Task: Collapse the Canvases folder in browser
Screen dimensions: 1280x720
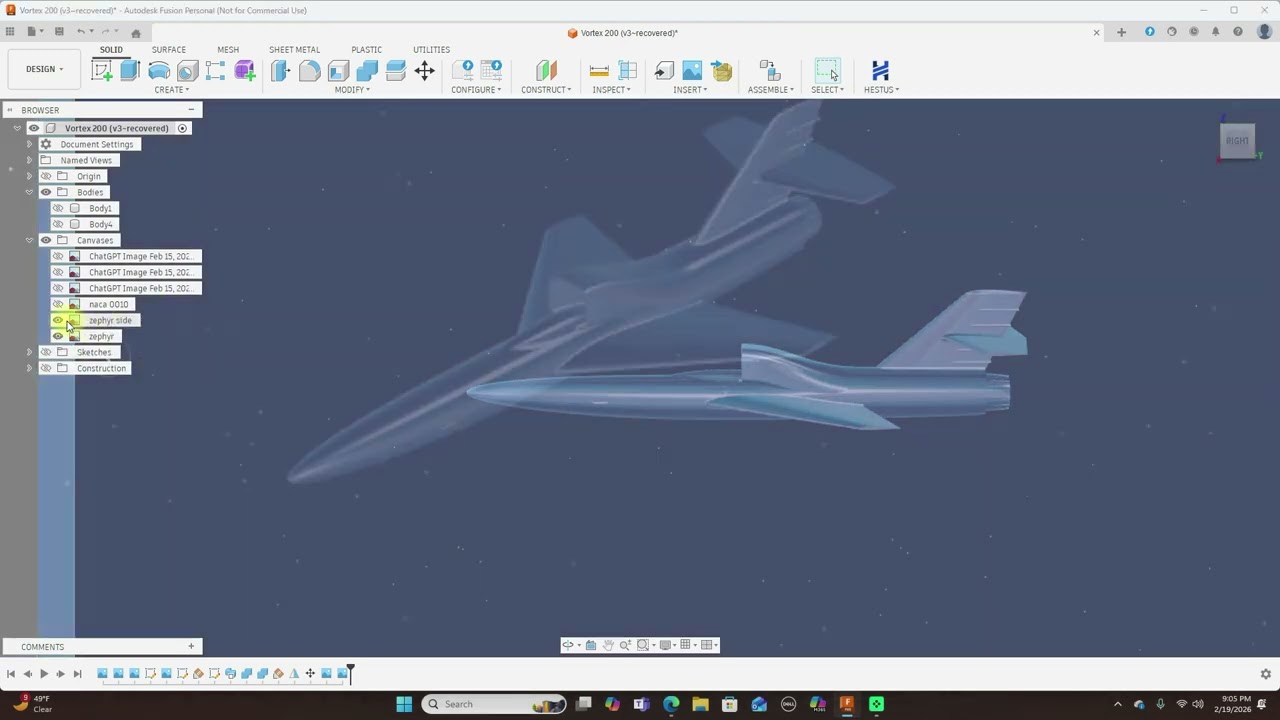Action: tap(29, 240)
